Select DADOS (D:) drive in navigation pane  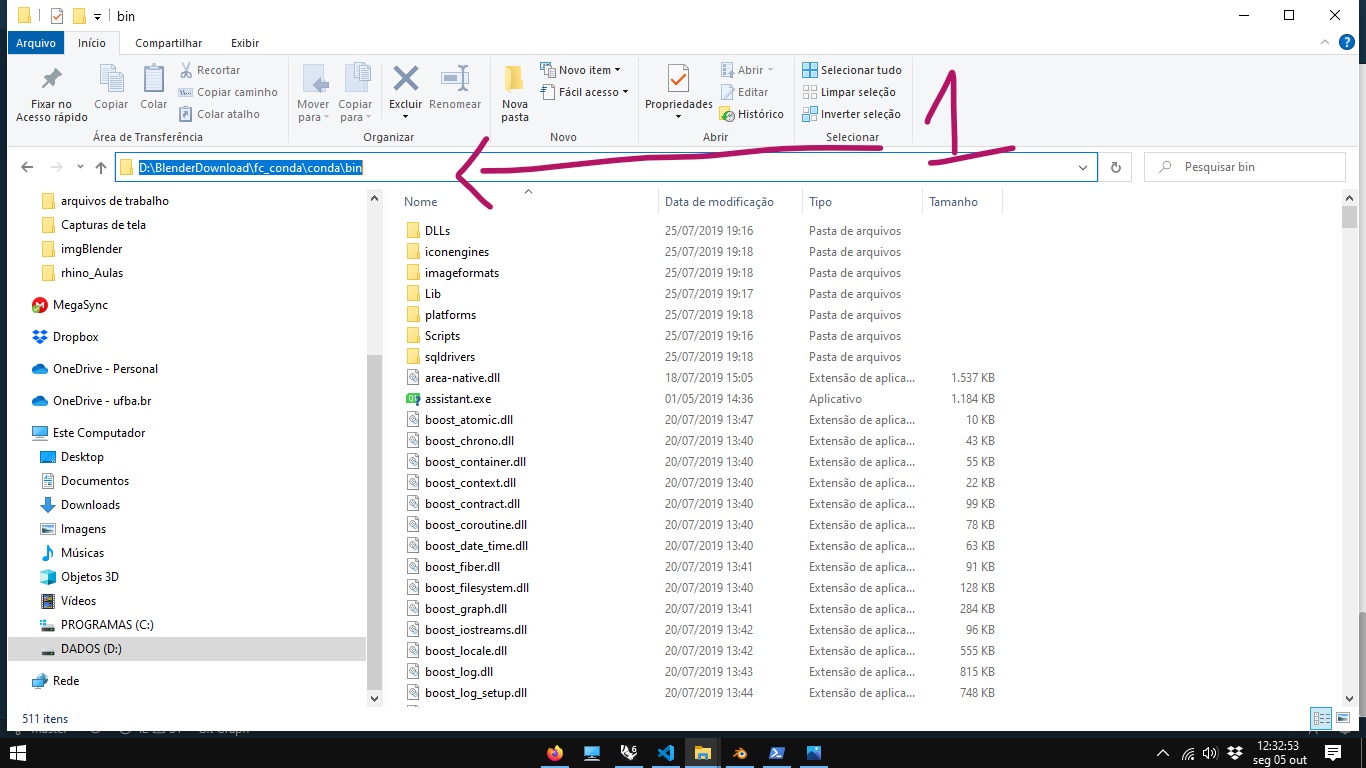pos(90,649)
